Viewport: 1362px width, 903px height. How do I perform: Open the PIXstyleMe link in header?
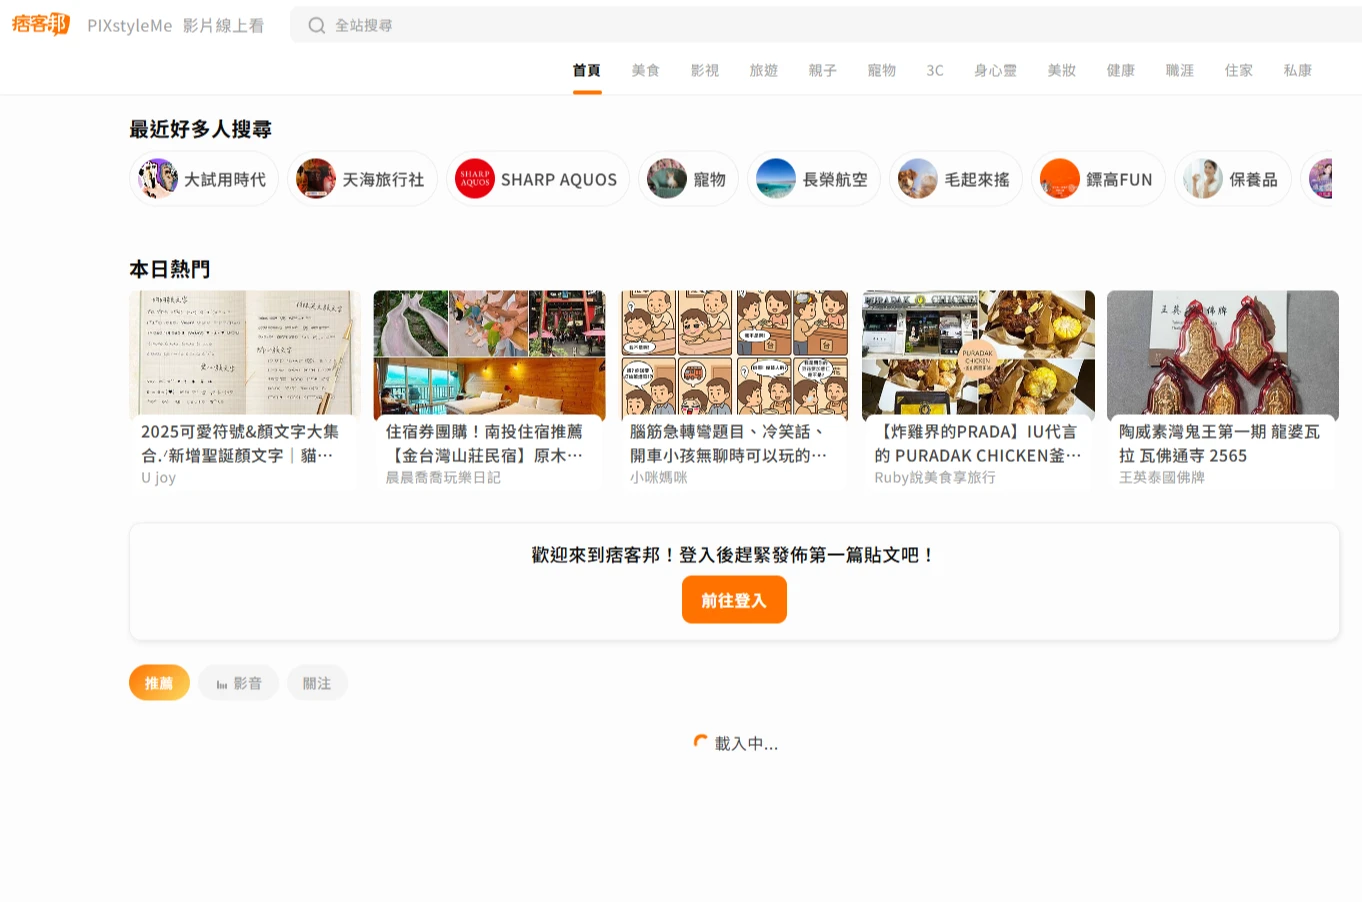[x=129, y=26]
